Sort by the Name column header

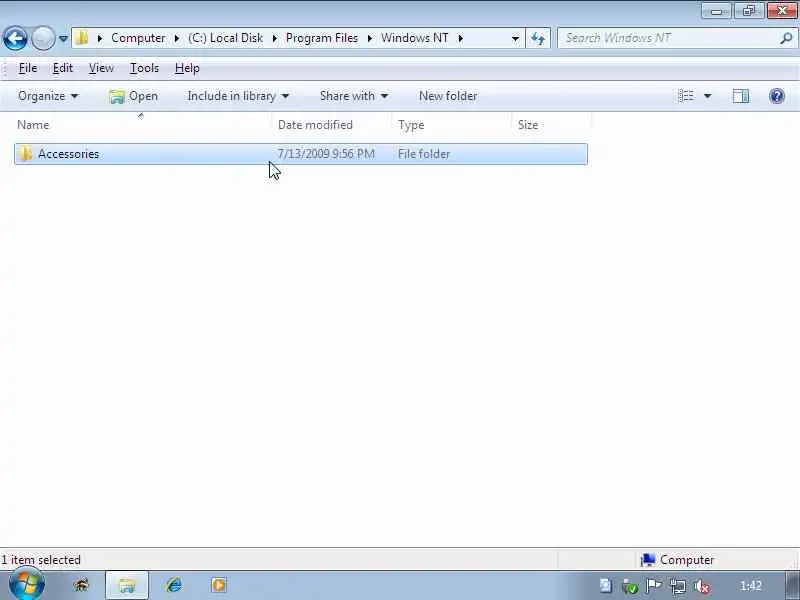click(x=143, y=125)
